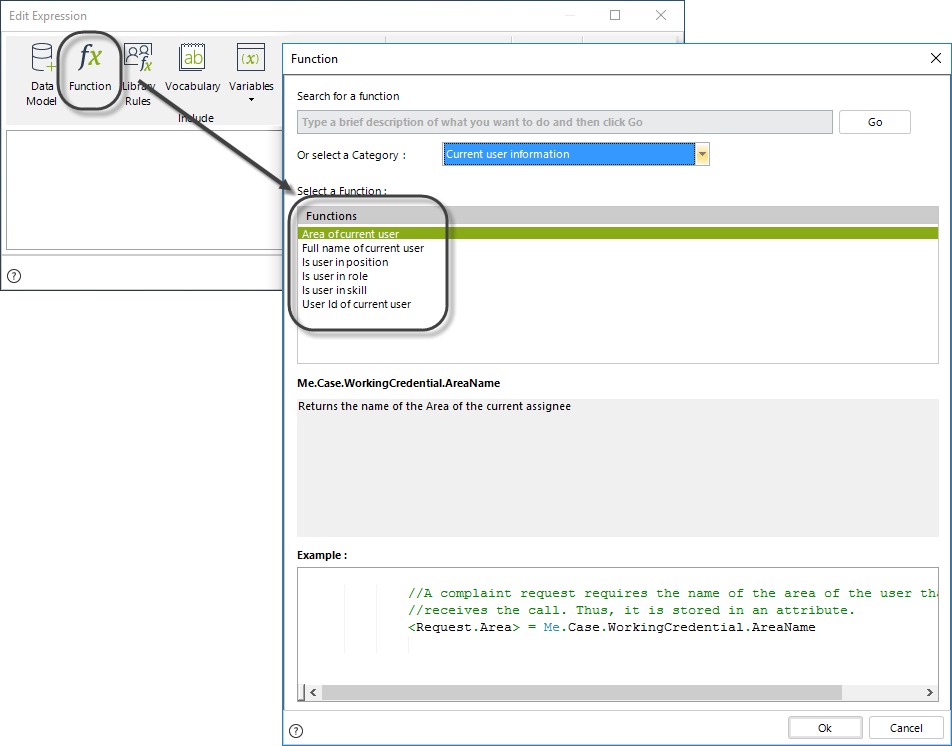Click the example scroll right arrow

pyautogui.click(x=929, y=692)
